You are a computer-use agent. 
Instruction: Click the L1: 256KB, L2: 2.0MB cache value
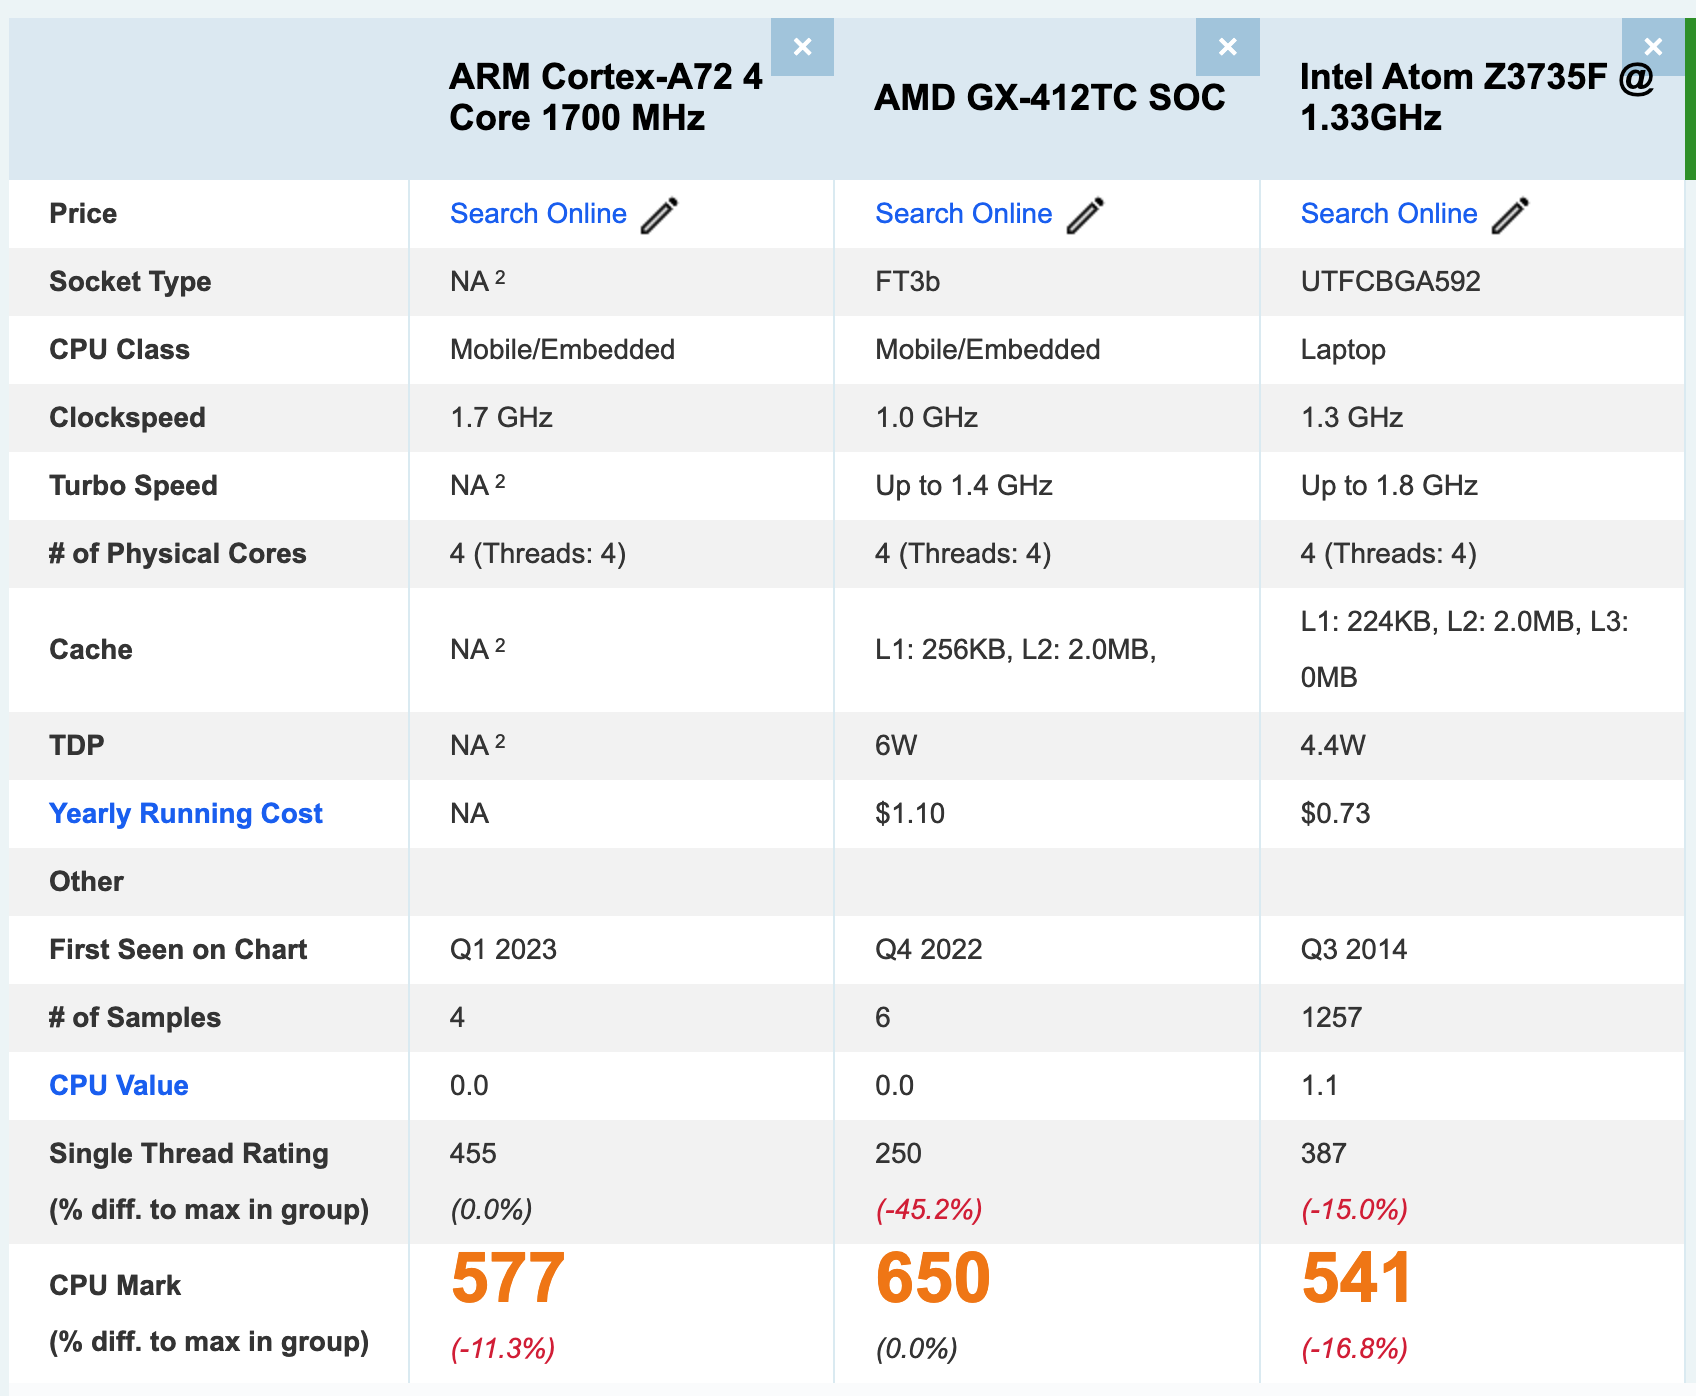click(x=1016, y=650)
